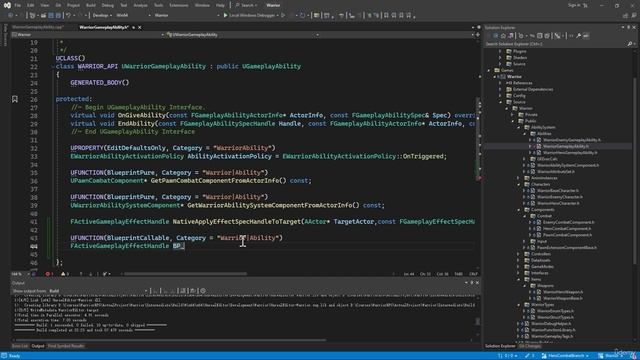Click error count icon below the editor
The width and height of the screenshot is (640, 360).
click(47, 274)
